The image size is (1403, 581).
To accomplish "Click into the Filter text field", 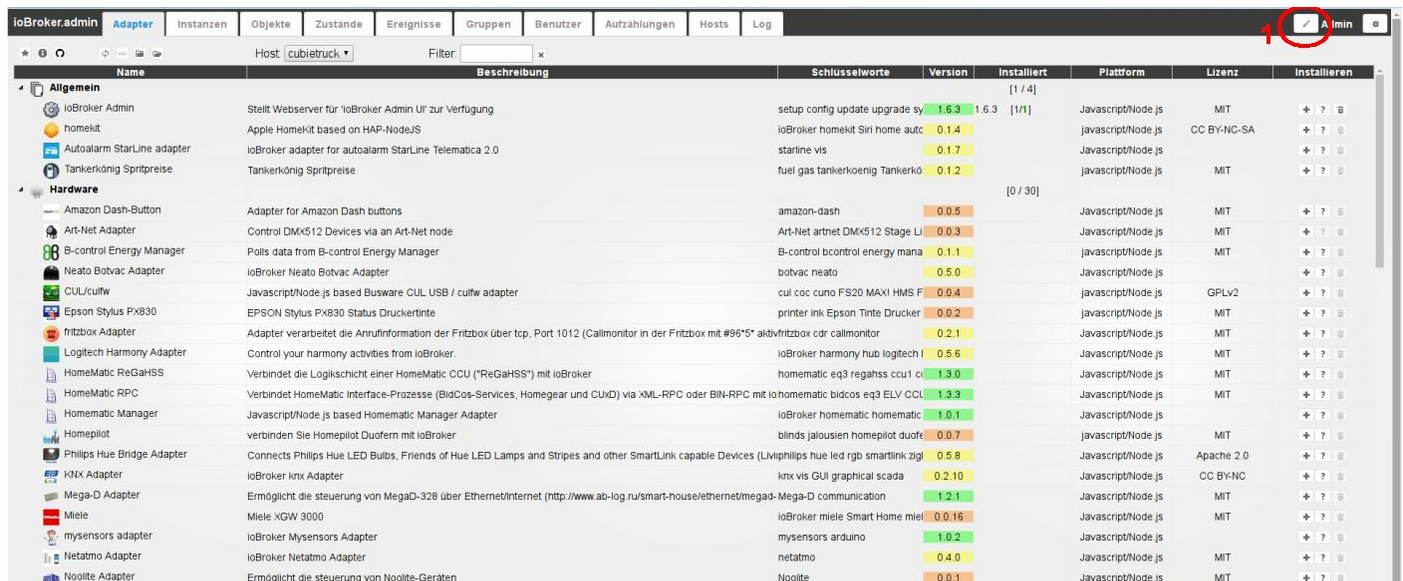I will [496, 54].
